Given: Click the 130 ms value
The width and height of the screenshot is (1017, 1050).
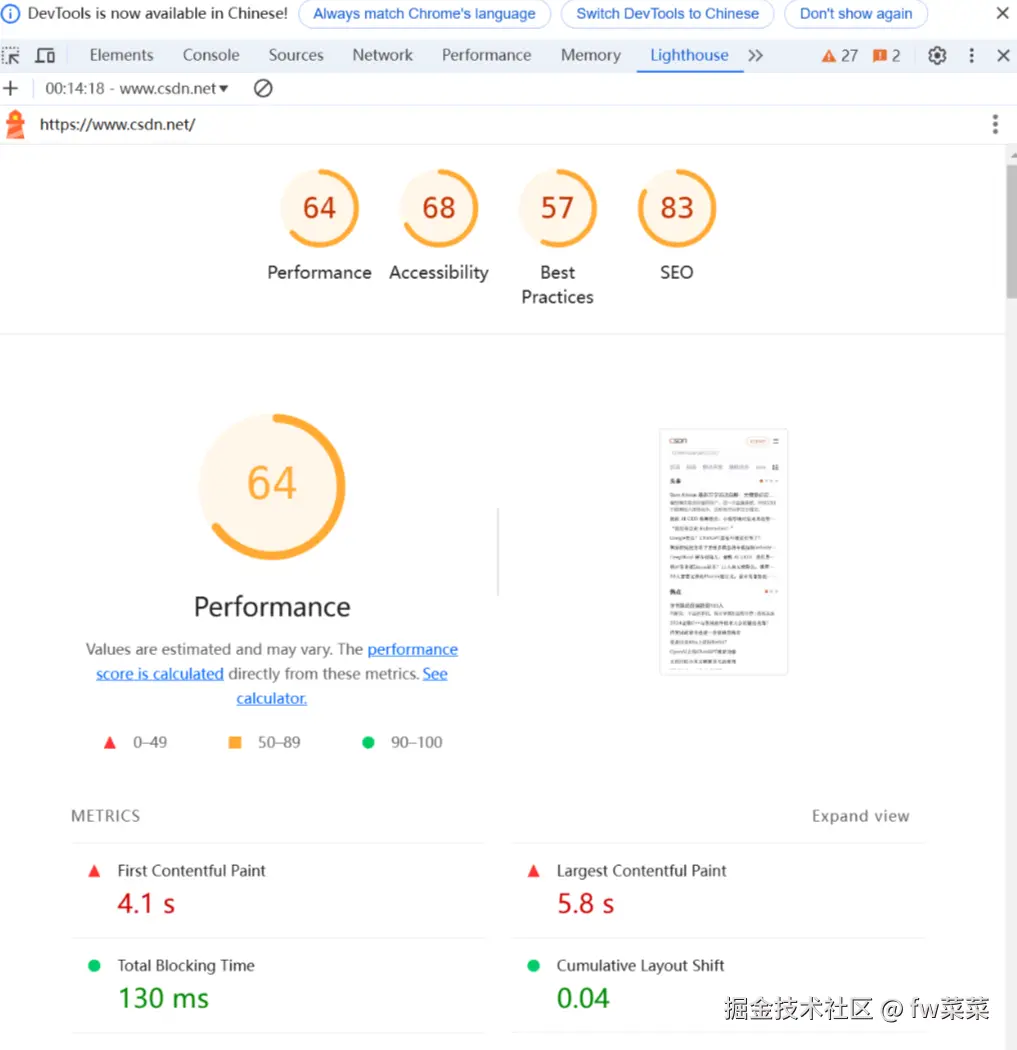Looking at the screenshot, I should (163, 998).
